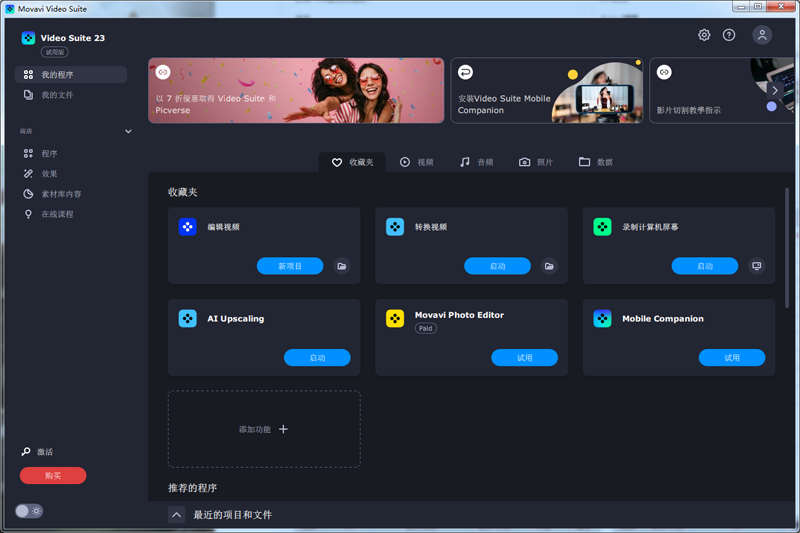Switch to the 视频 tab
This screenshot has height=533, width=800.
coord(416,162)
